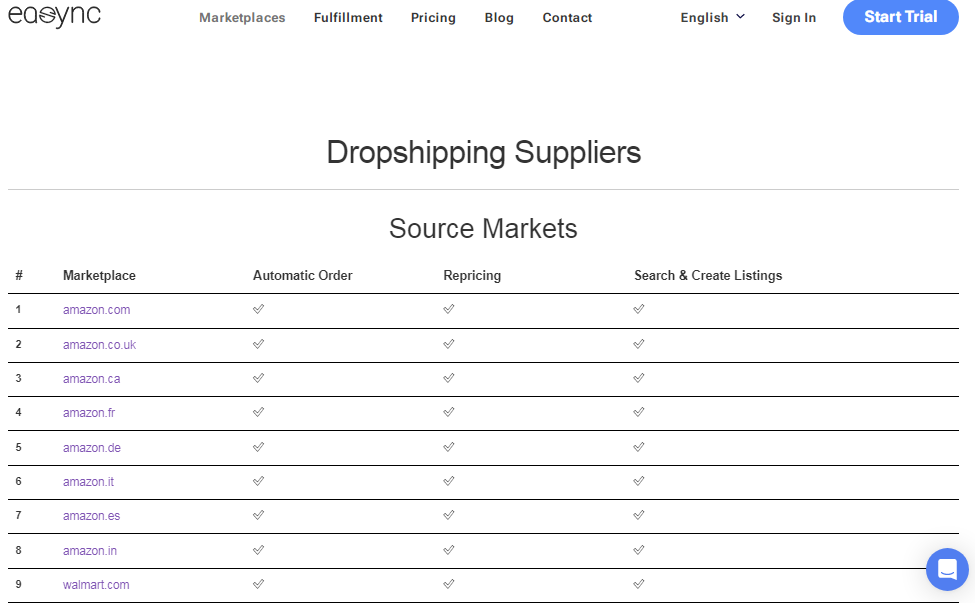Click Search & Create Listings checkmark for amazon.es

(639, 515)
